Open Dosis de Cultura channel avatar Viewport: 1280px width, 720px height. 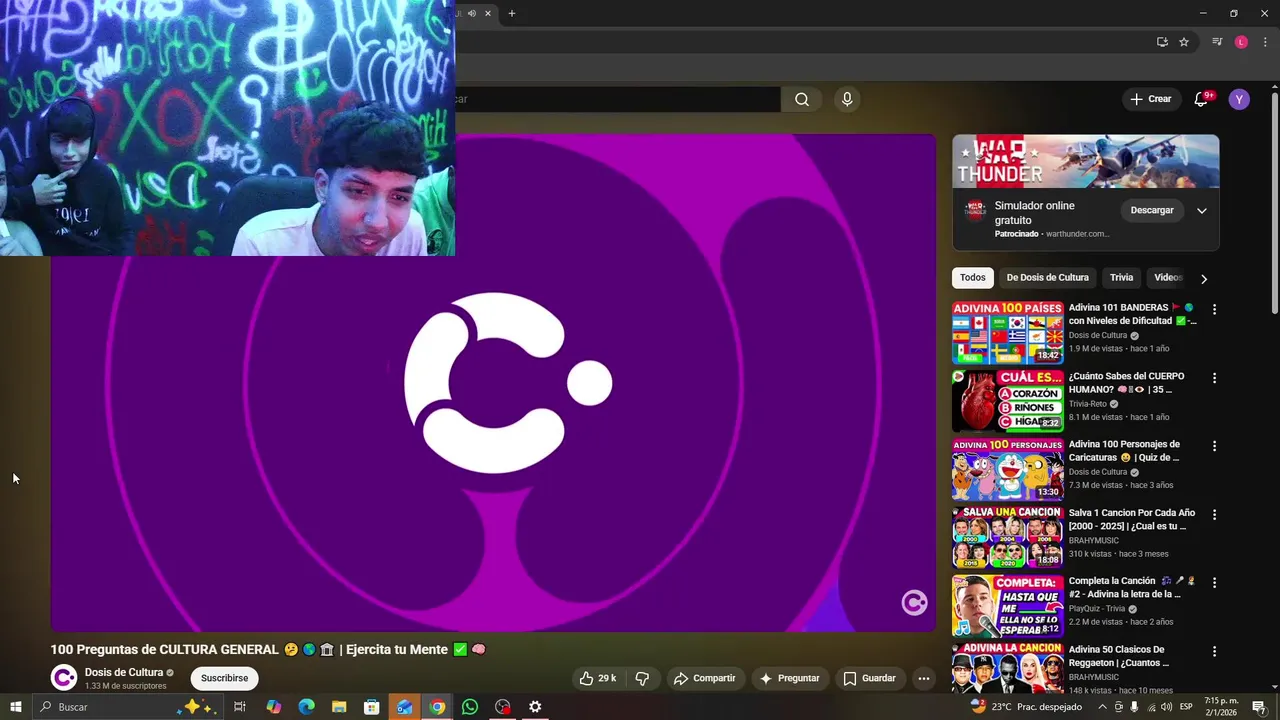(64, 678)
